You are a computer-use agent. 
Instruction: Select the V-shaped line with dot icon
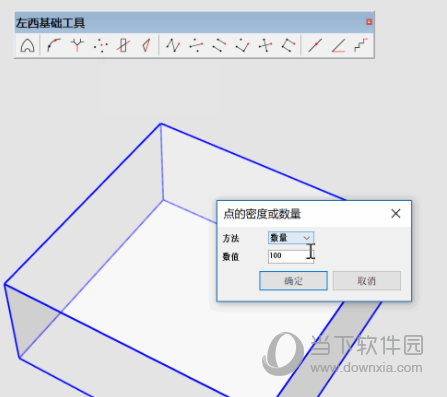(242, 45)
